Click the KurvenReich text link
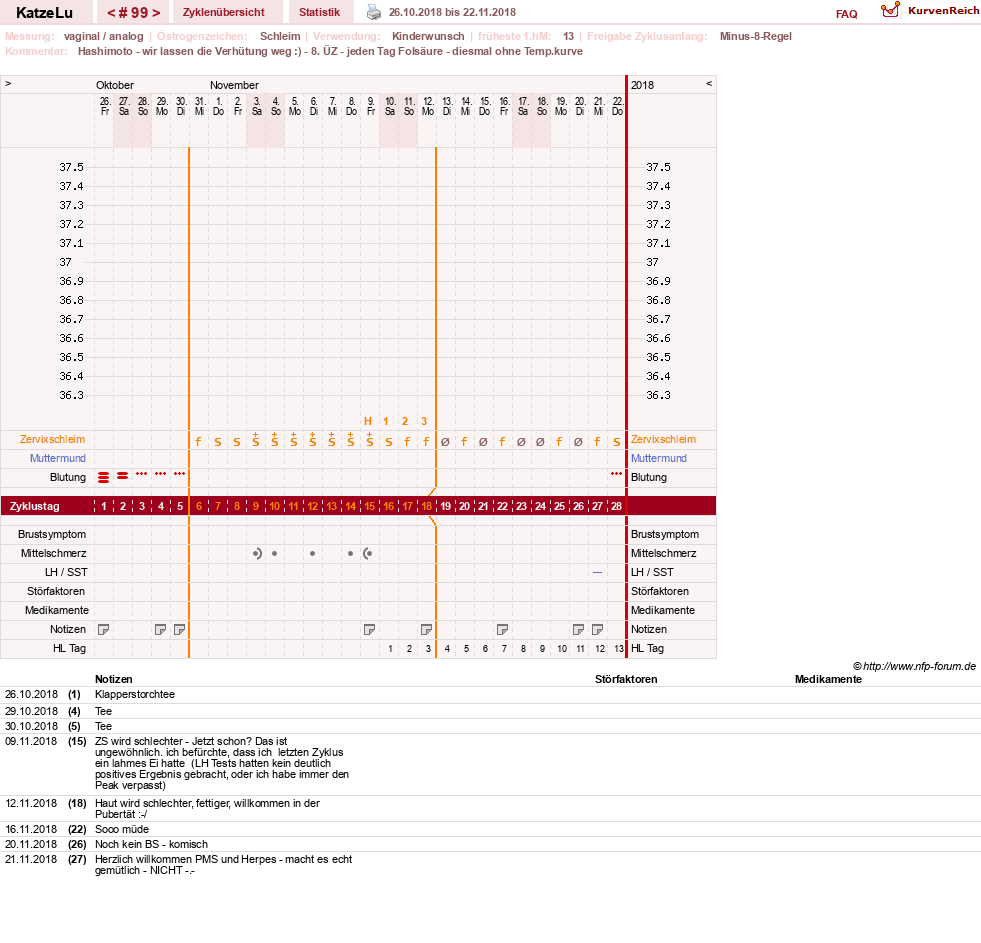Screen dimensions: 981x943 point(943,11)
